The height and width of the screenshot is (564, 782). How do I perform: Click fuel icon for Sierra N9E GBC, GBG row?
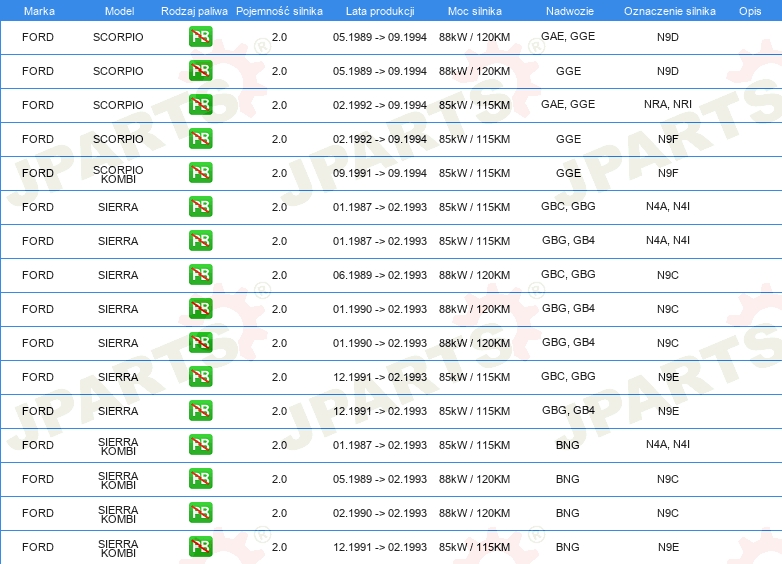(200, 377)
